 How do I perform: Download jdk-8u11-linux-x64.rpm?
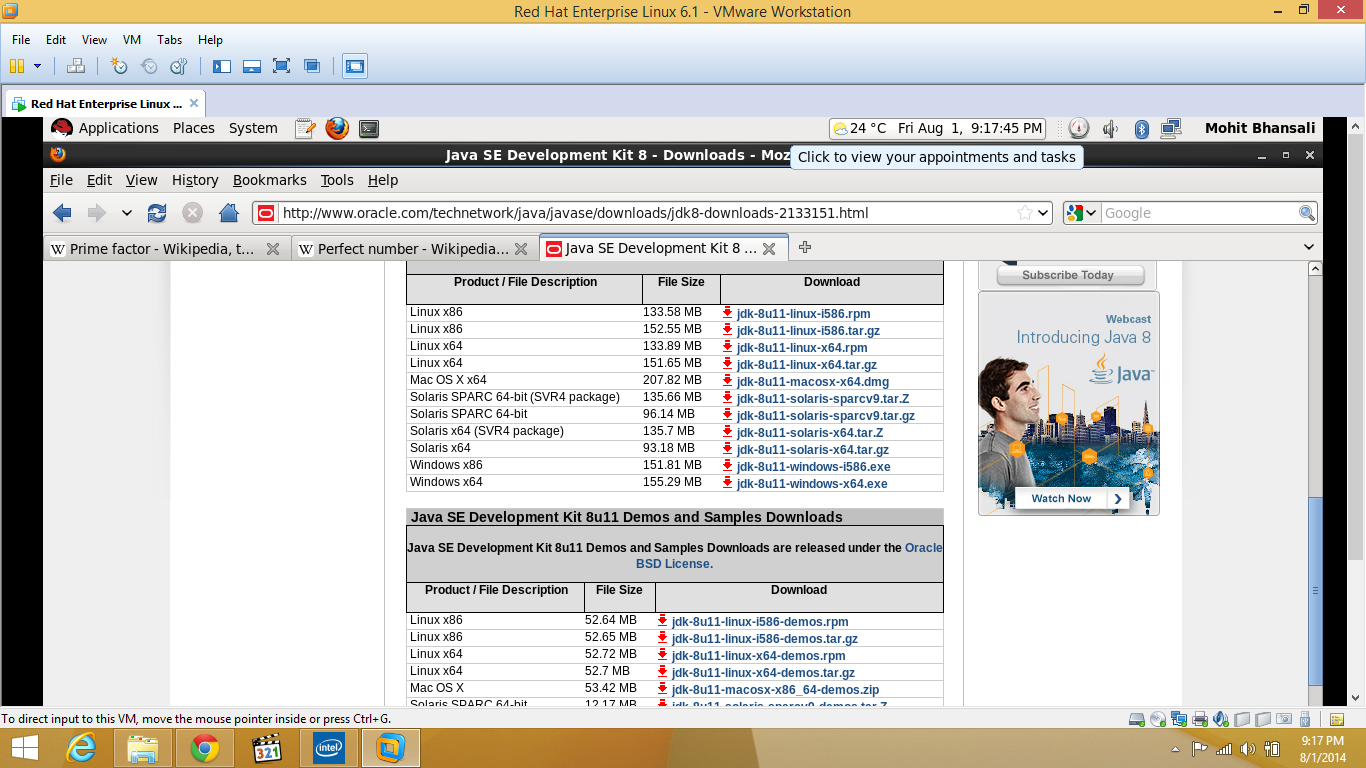click(x=802, y=347)
